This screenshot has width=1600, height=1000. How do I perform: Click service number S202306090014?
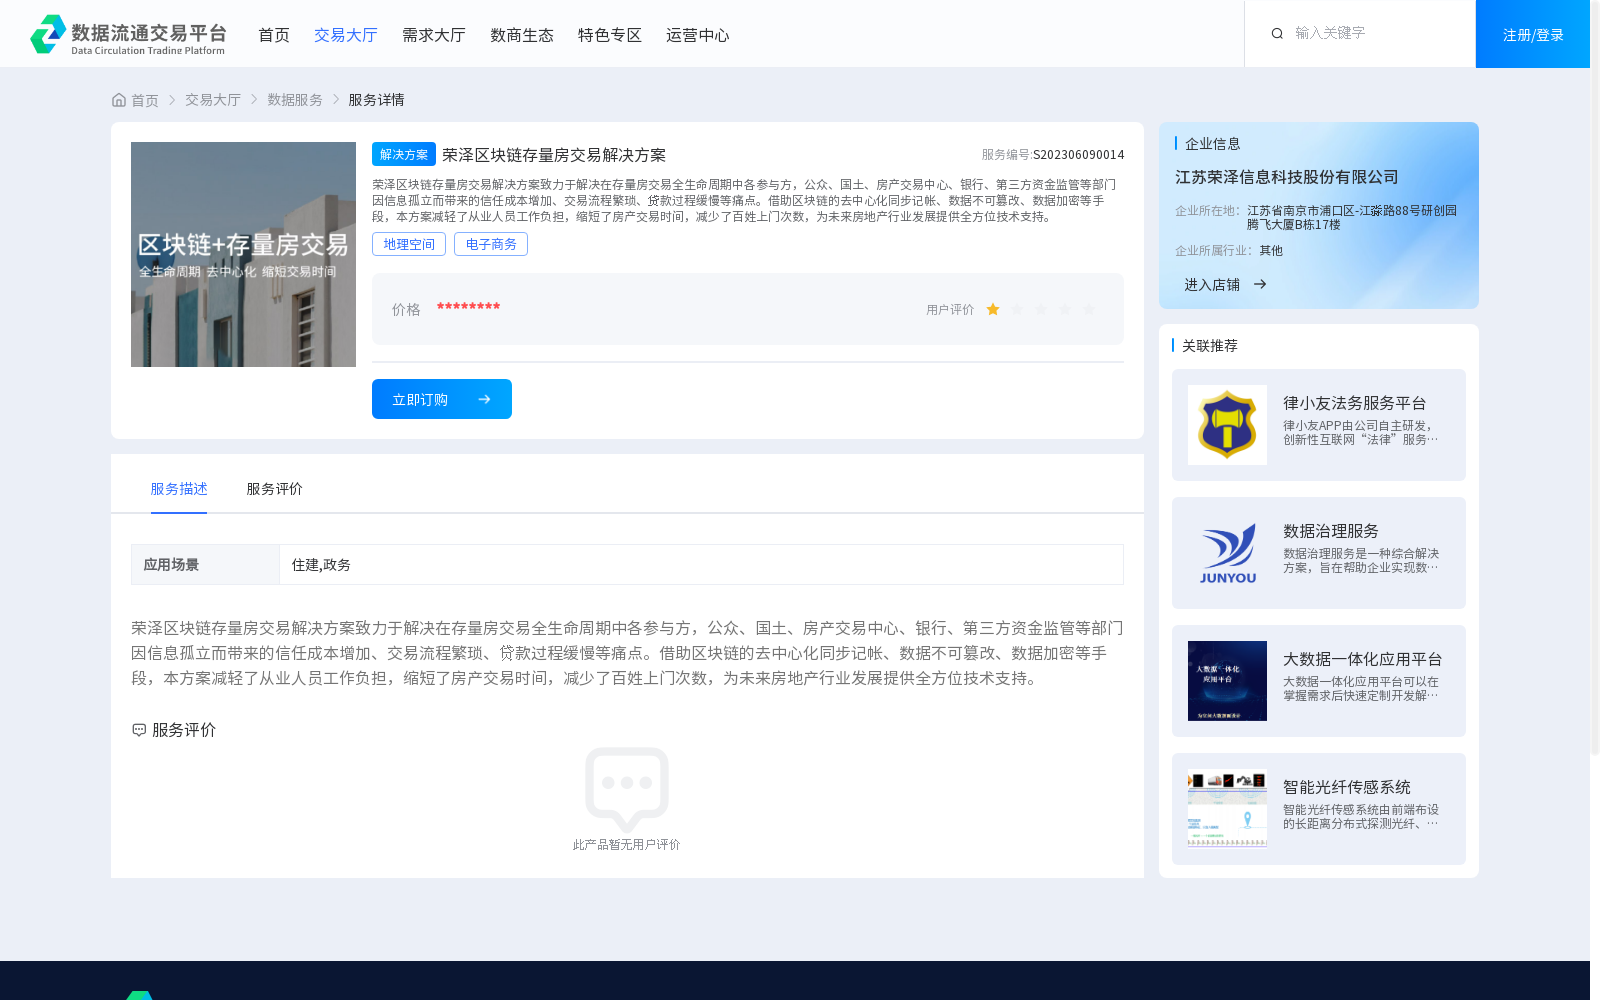(x=1078, y=155)
